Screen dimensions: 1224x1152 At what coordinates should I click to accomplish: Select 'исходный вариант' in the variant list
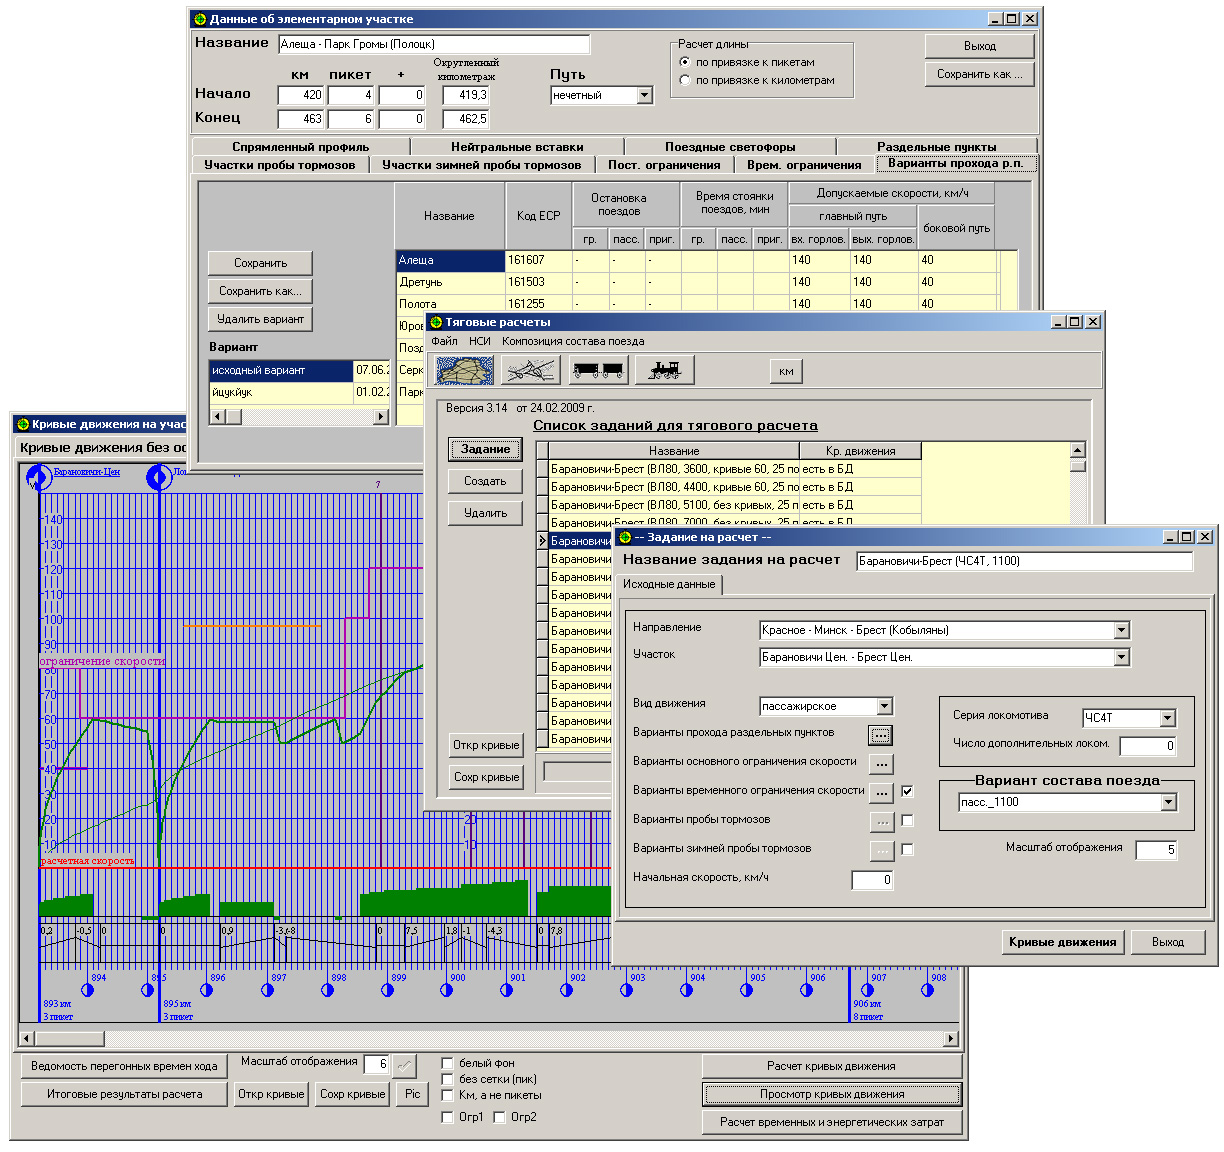(x=280, y=370)
